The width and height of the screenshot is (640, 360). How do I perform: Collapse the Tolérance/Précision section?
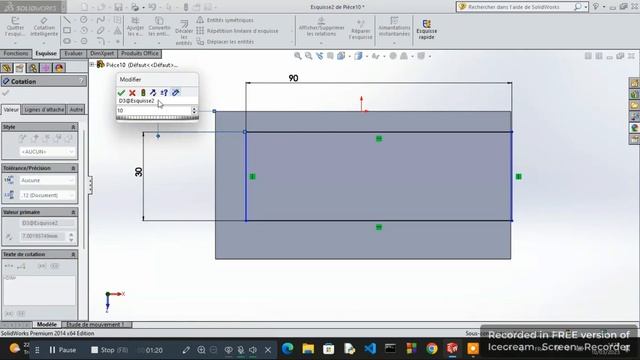tap(73, 168)
